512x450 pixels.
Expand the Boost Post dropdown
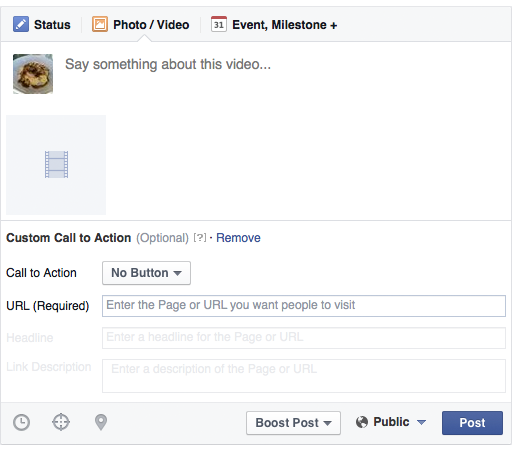pos(293,423)
